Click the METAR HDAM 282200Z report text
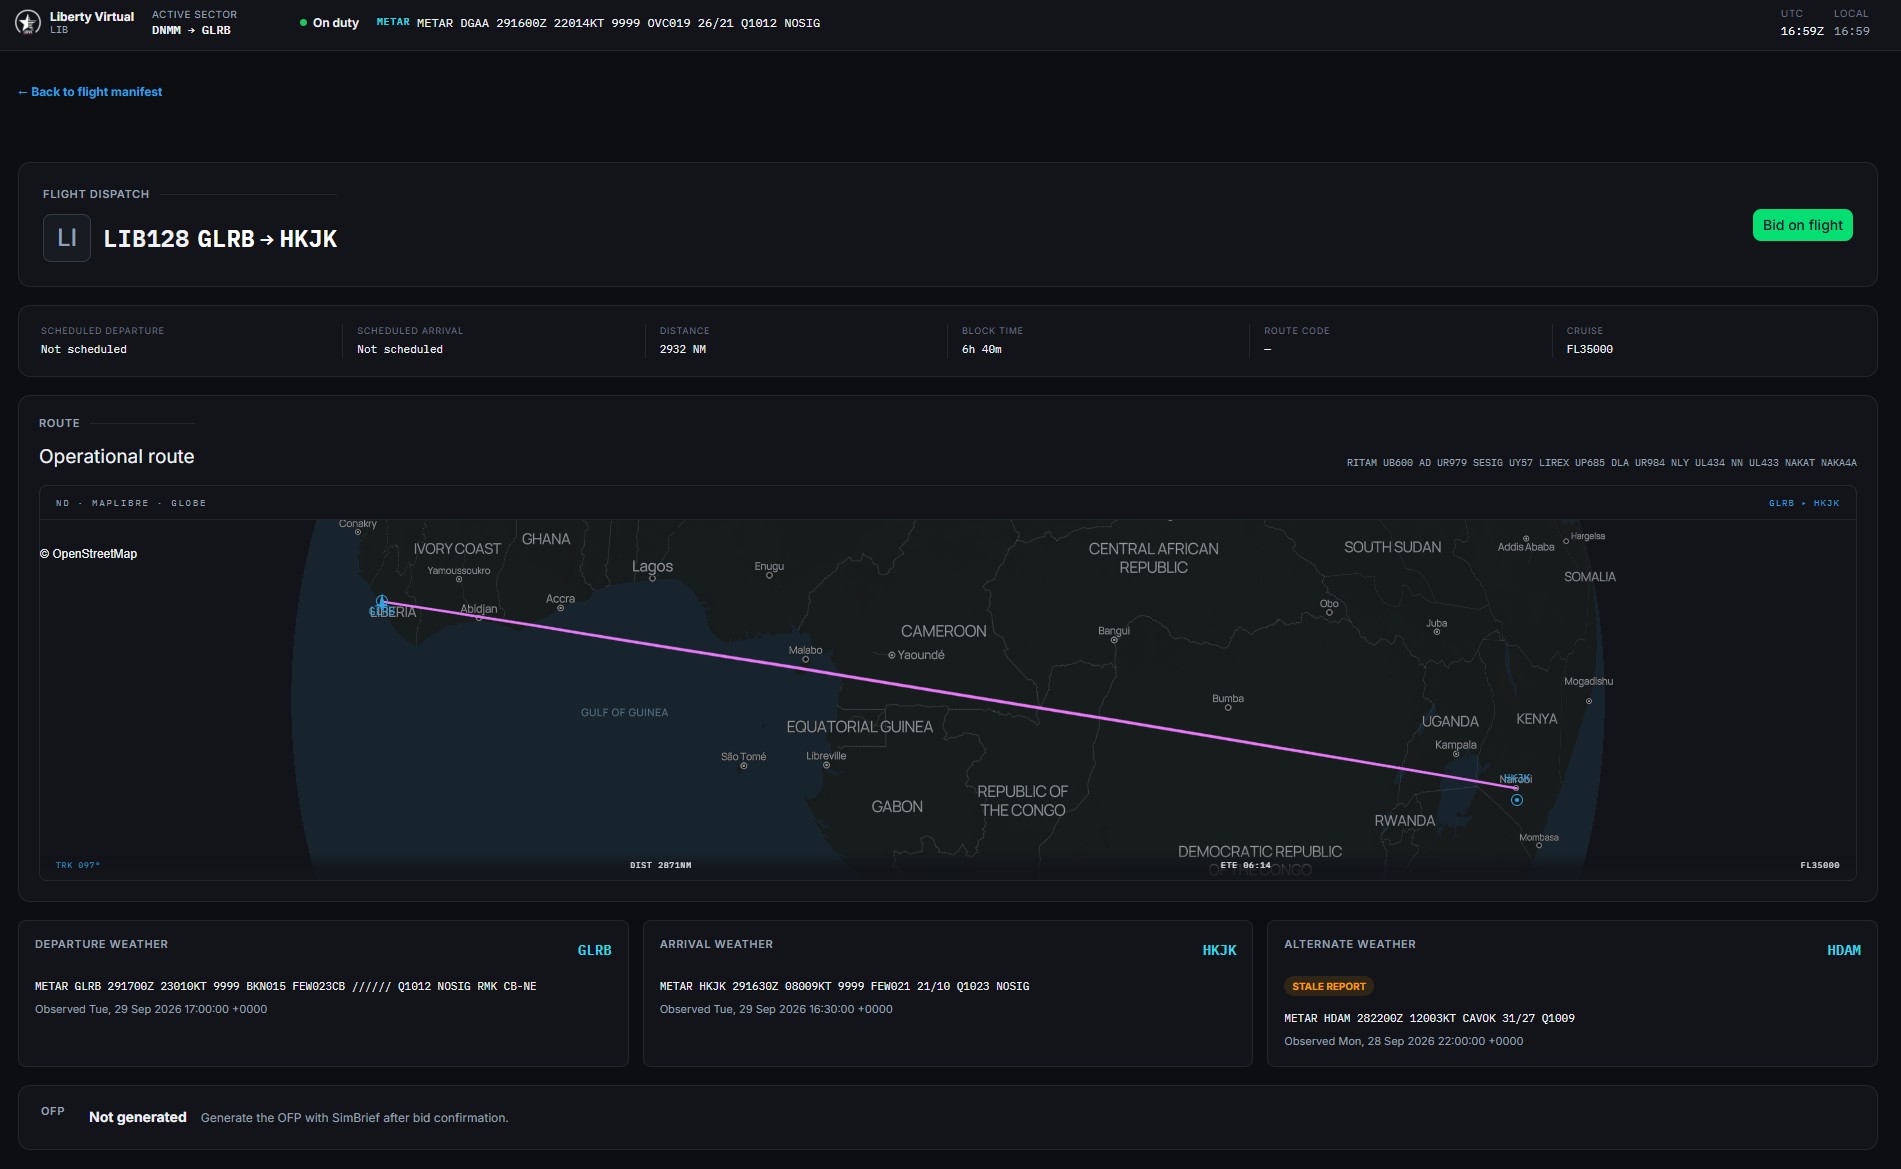 tap(1429, 1018)
